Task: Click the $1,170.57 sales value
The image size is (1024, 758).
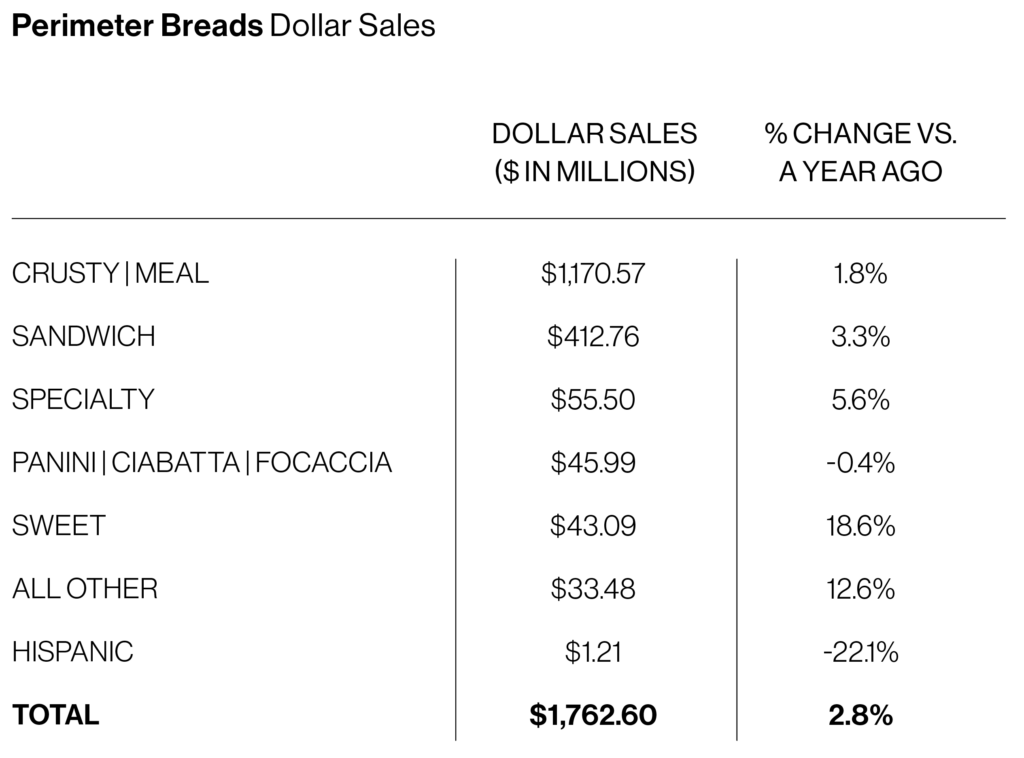Action: coord(593,273)
